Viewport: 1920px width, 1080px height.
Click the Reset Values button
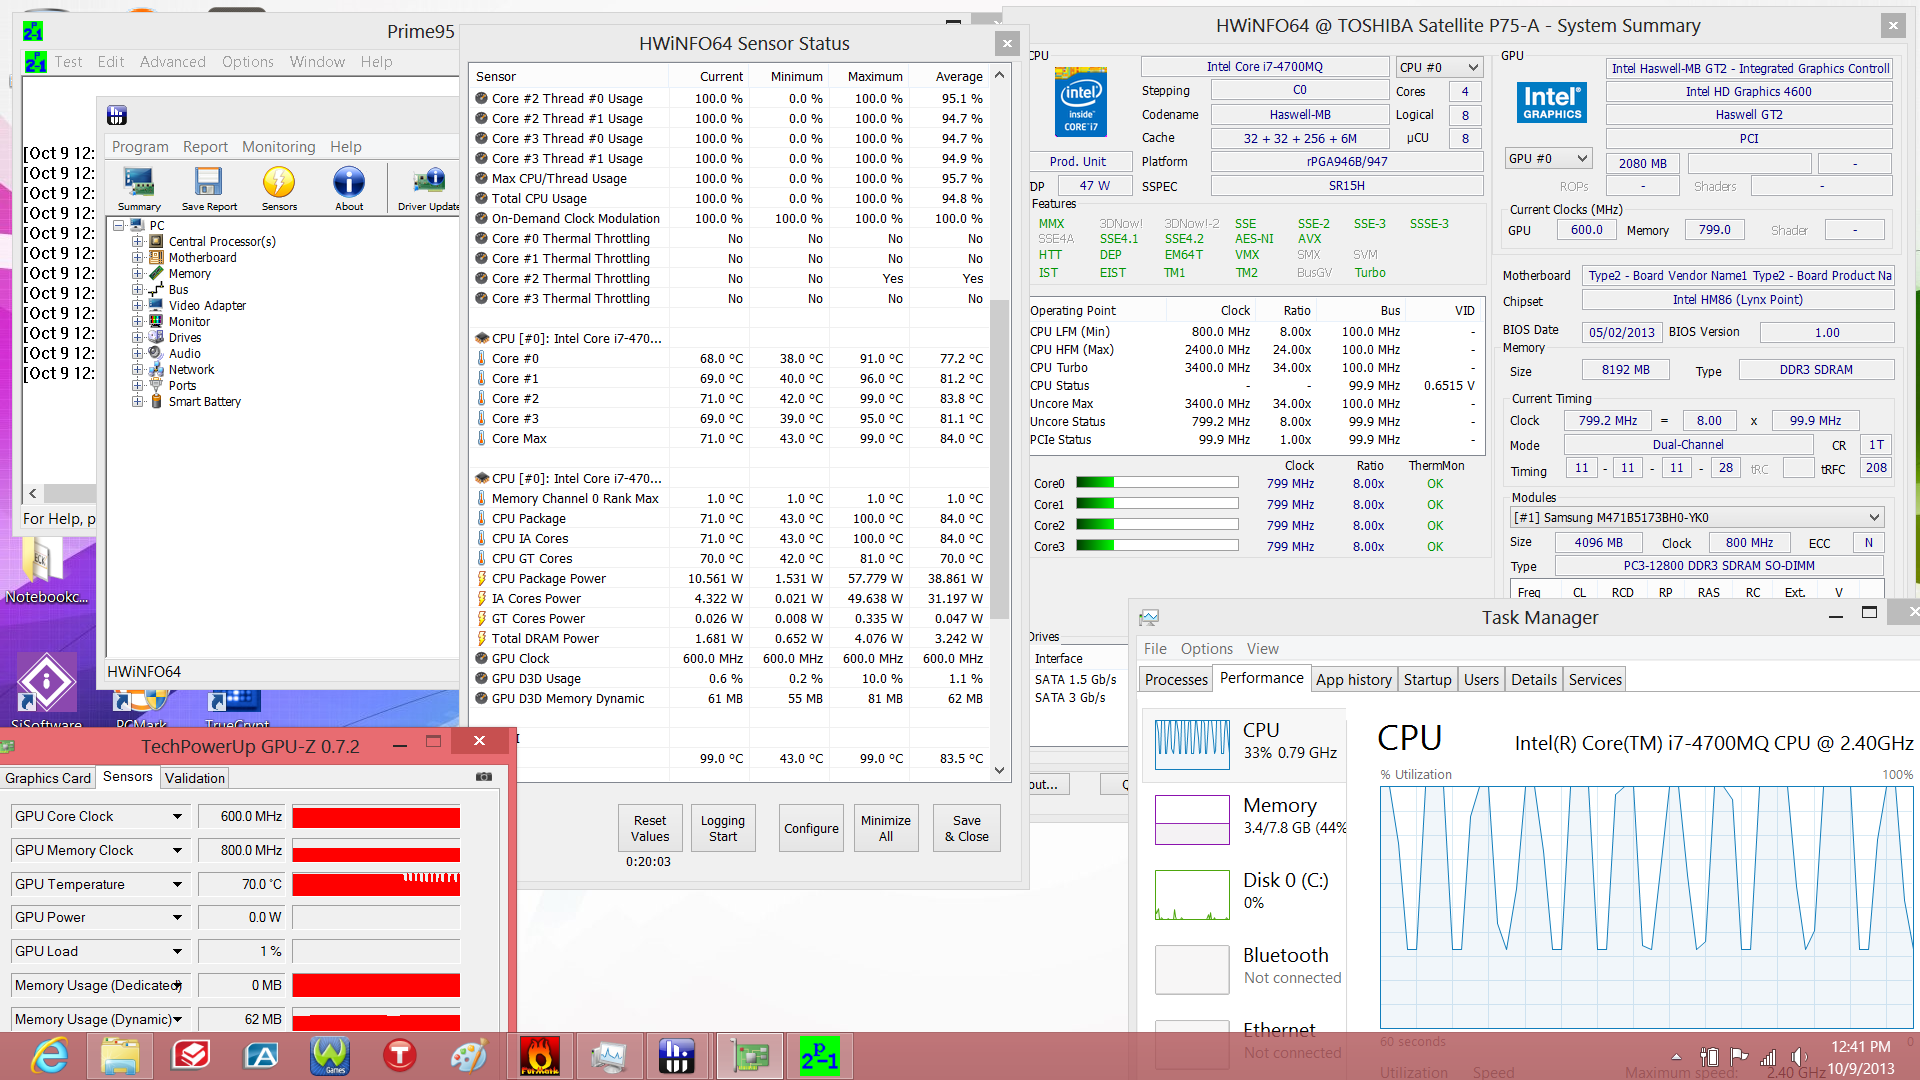[650, 828]
